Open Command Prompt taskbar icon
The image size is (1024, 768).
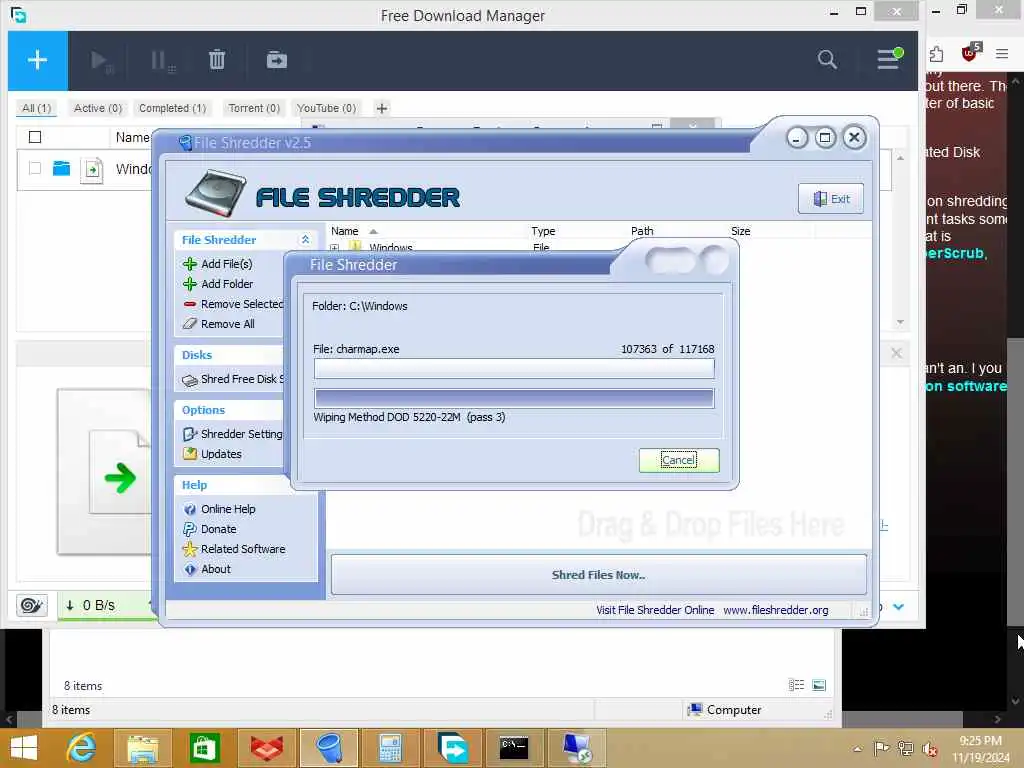[x=513, y=748]
